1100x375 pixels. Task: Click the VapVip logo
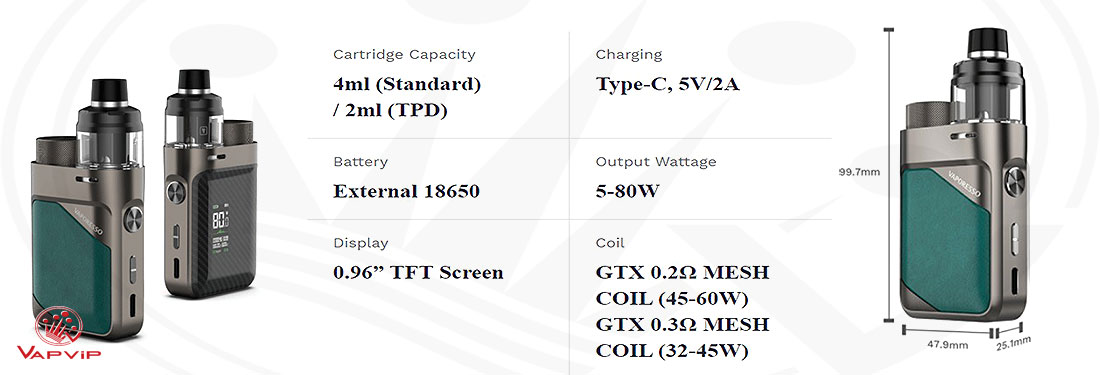pos(59,333)
